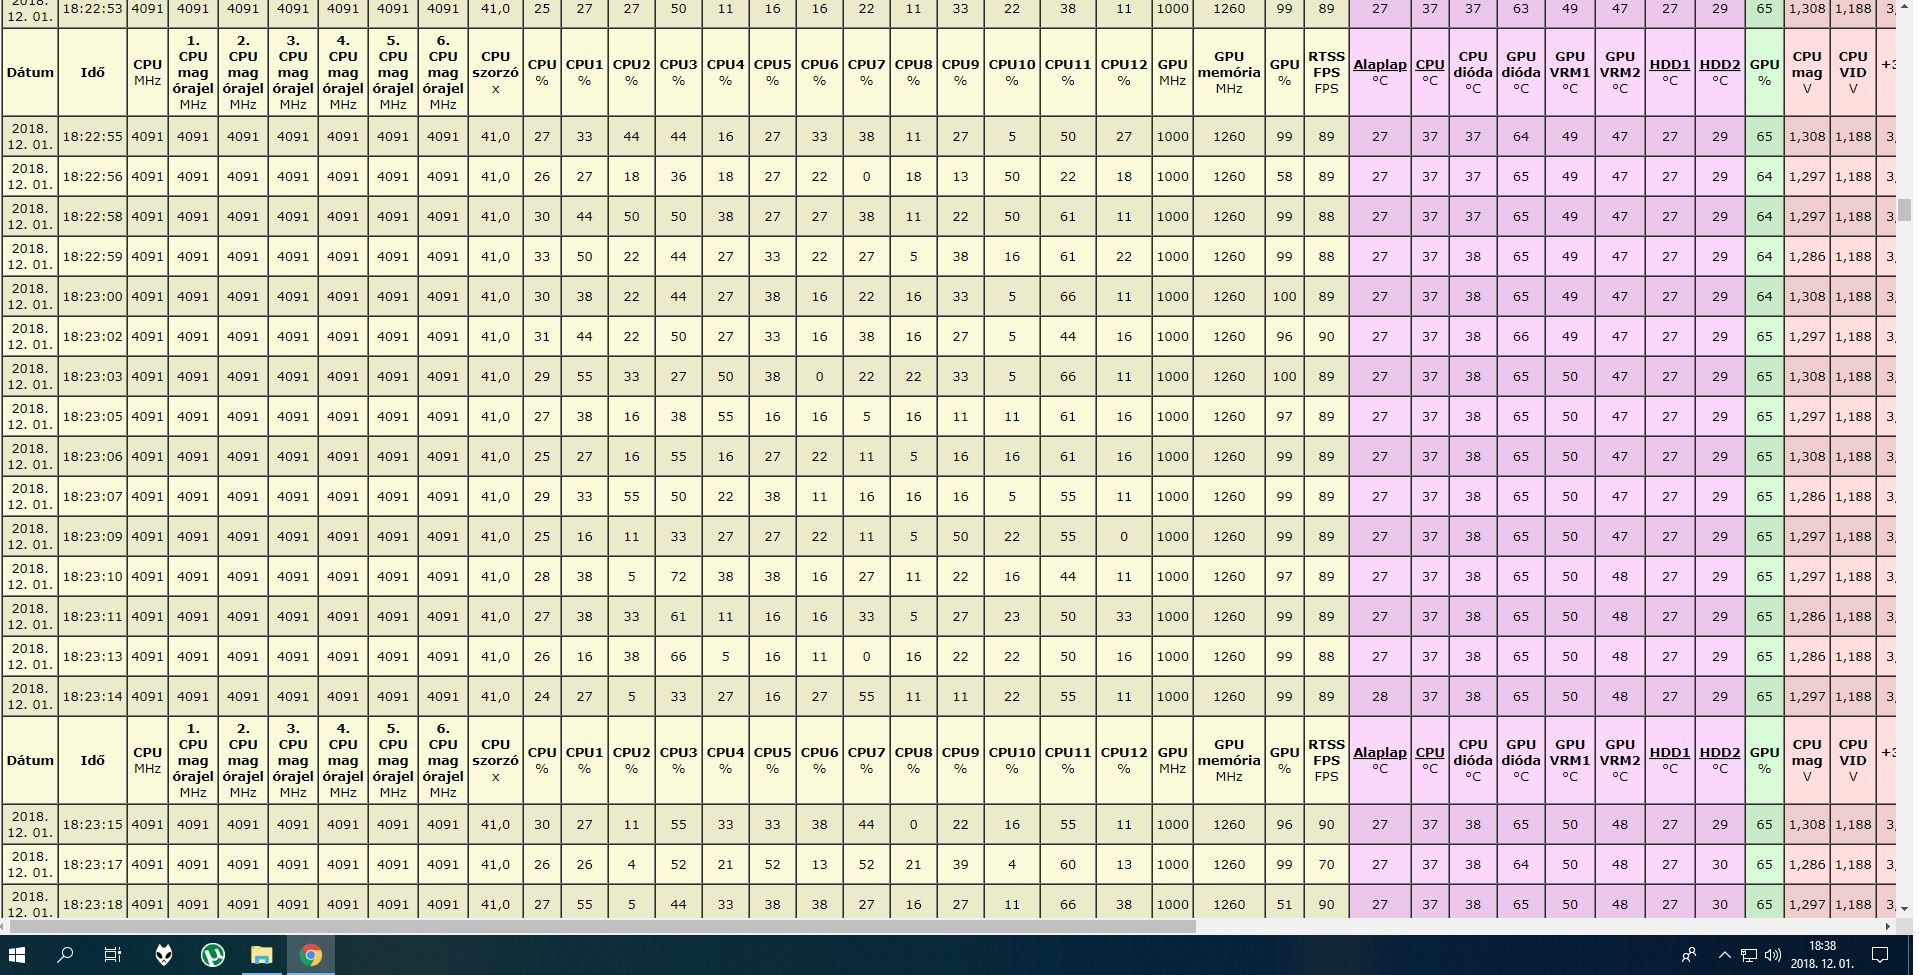Screen dimensions: 1919x975
Task: Select the time cell 18:23:09
Action: (92, 536)
